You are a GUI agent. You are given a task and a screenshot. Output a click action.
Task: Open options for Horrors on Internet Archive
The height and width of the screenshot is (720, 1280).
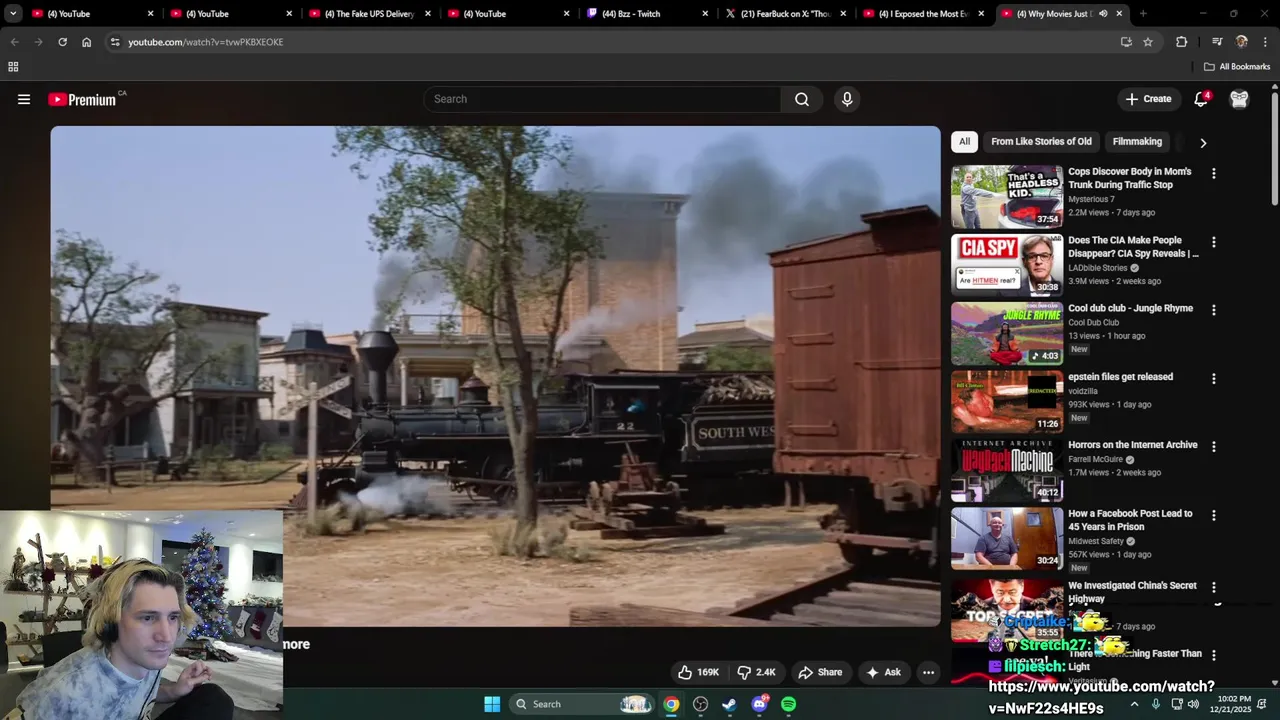(1213, 447)
